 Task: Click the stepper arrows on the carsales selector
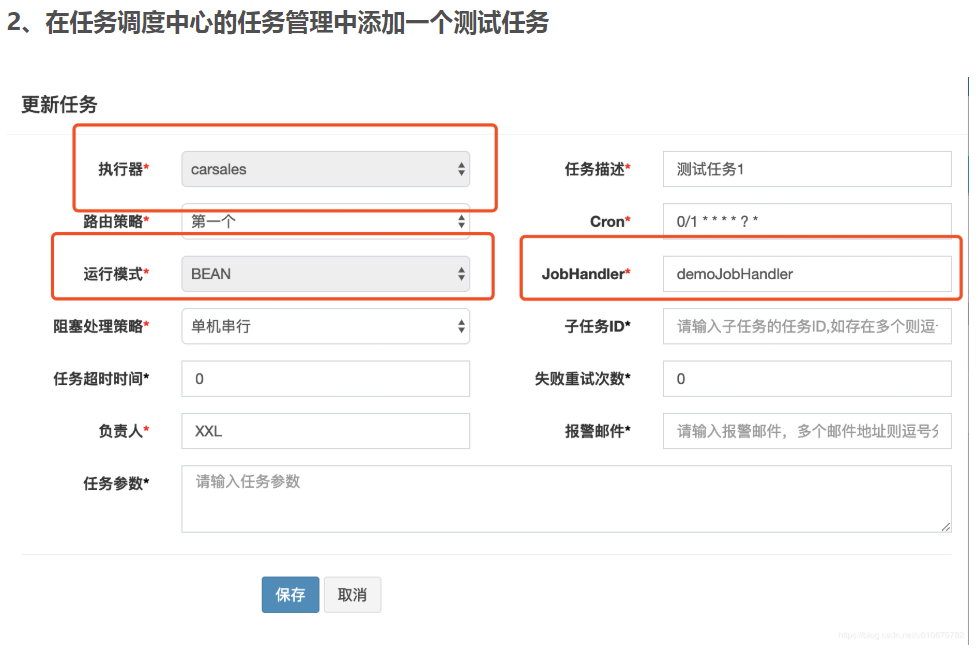(462, 169)
